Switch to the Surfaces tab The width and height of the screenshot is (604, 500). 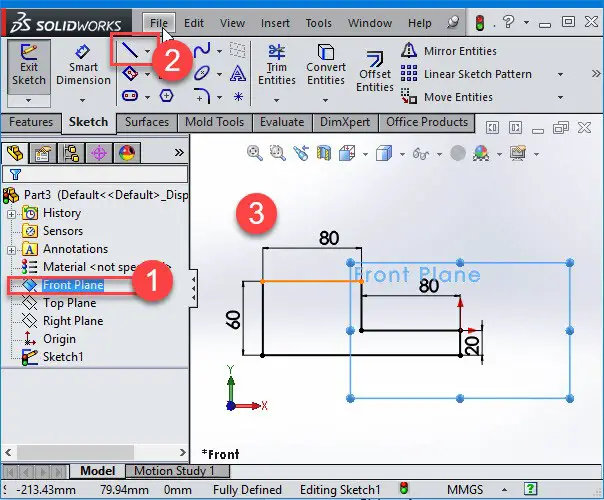[147, 122]
